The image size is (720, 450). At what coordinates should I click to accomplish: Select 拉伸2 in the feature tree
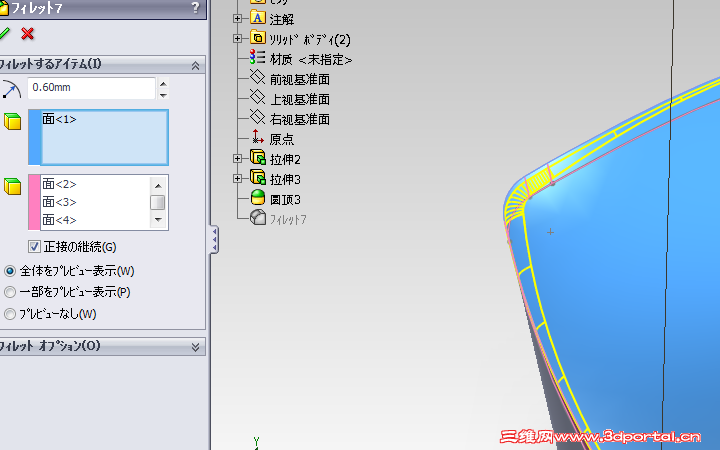(285, 159)
